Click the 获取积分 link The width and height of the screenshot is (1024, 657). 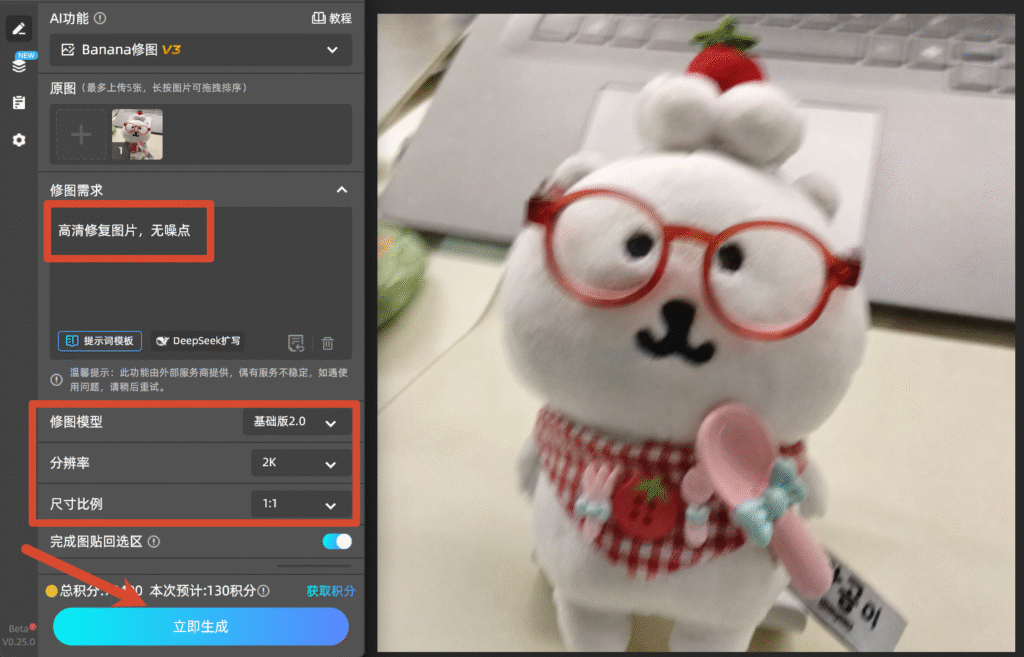point(330,591)
